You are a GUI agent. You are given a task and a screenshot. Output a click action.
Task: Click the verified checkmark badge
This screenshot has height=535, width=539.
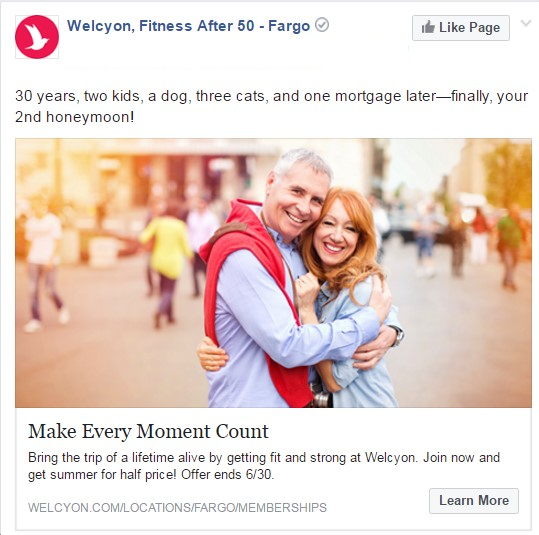pos(322,25)
